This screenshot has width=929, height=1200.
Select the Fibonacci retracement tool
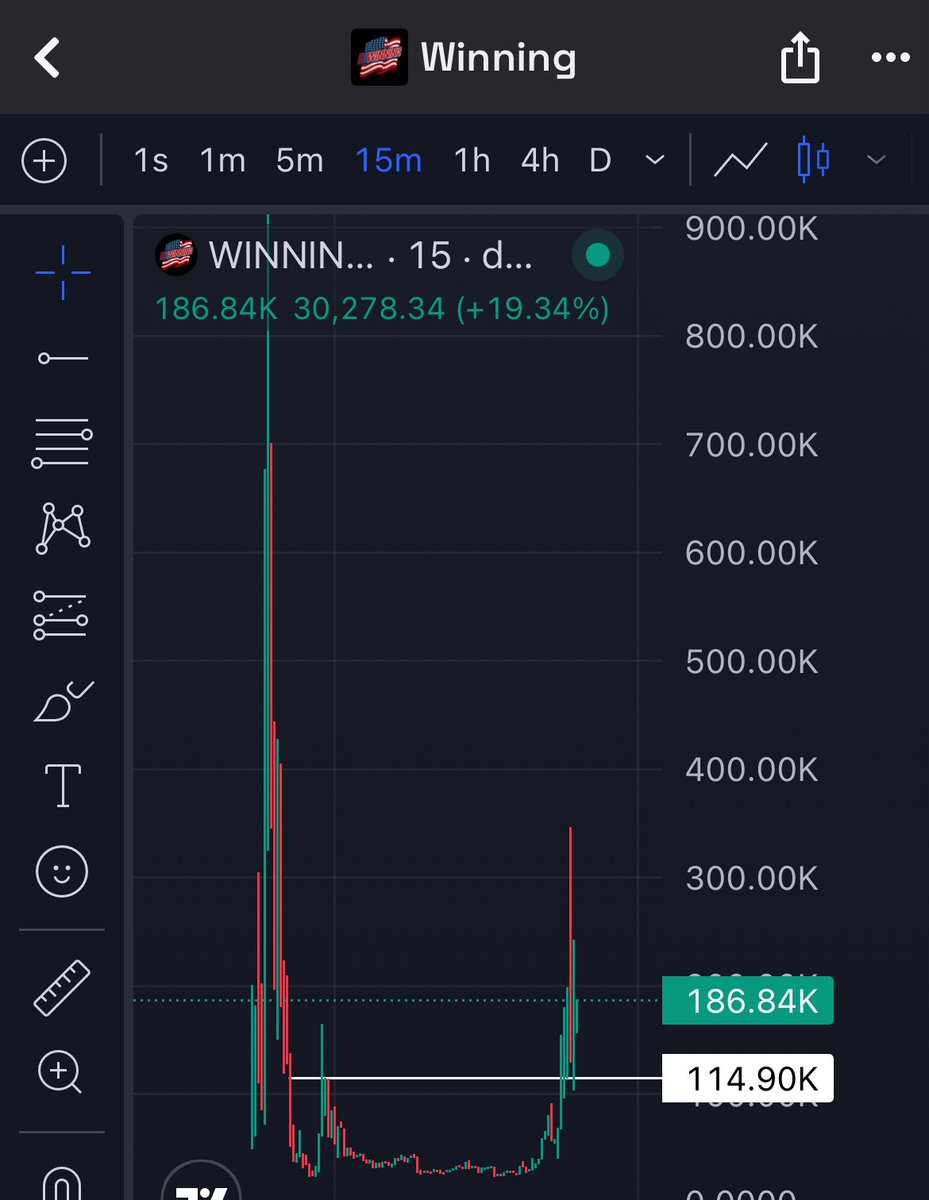click(62, 444)
